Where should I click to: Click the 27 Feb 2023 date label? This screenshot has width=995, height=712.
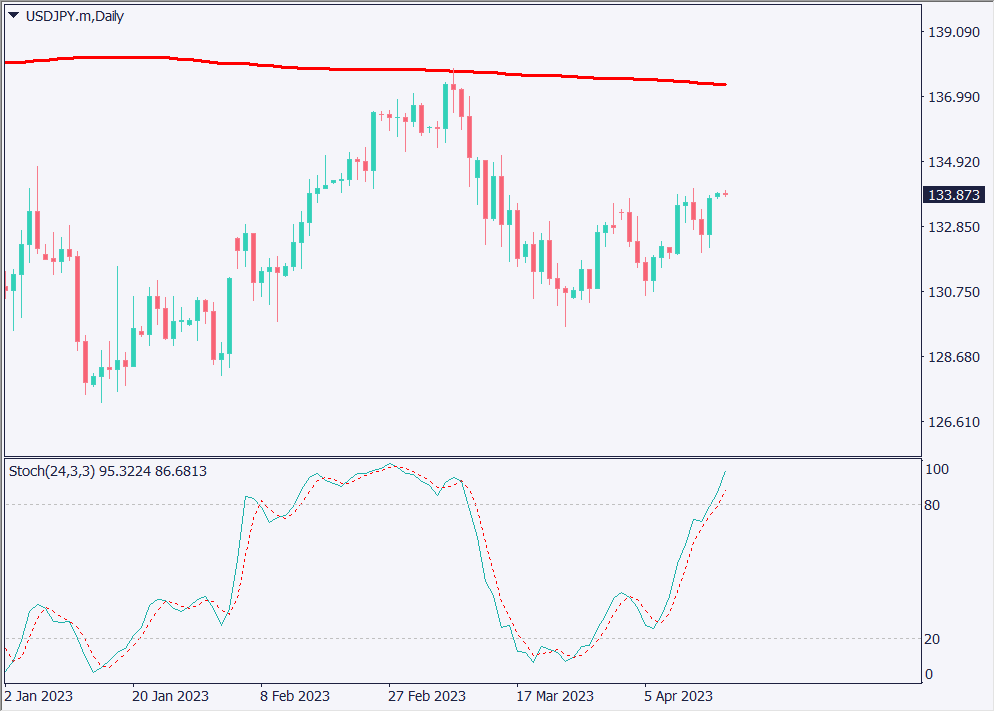point(427,695)
